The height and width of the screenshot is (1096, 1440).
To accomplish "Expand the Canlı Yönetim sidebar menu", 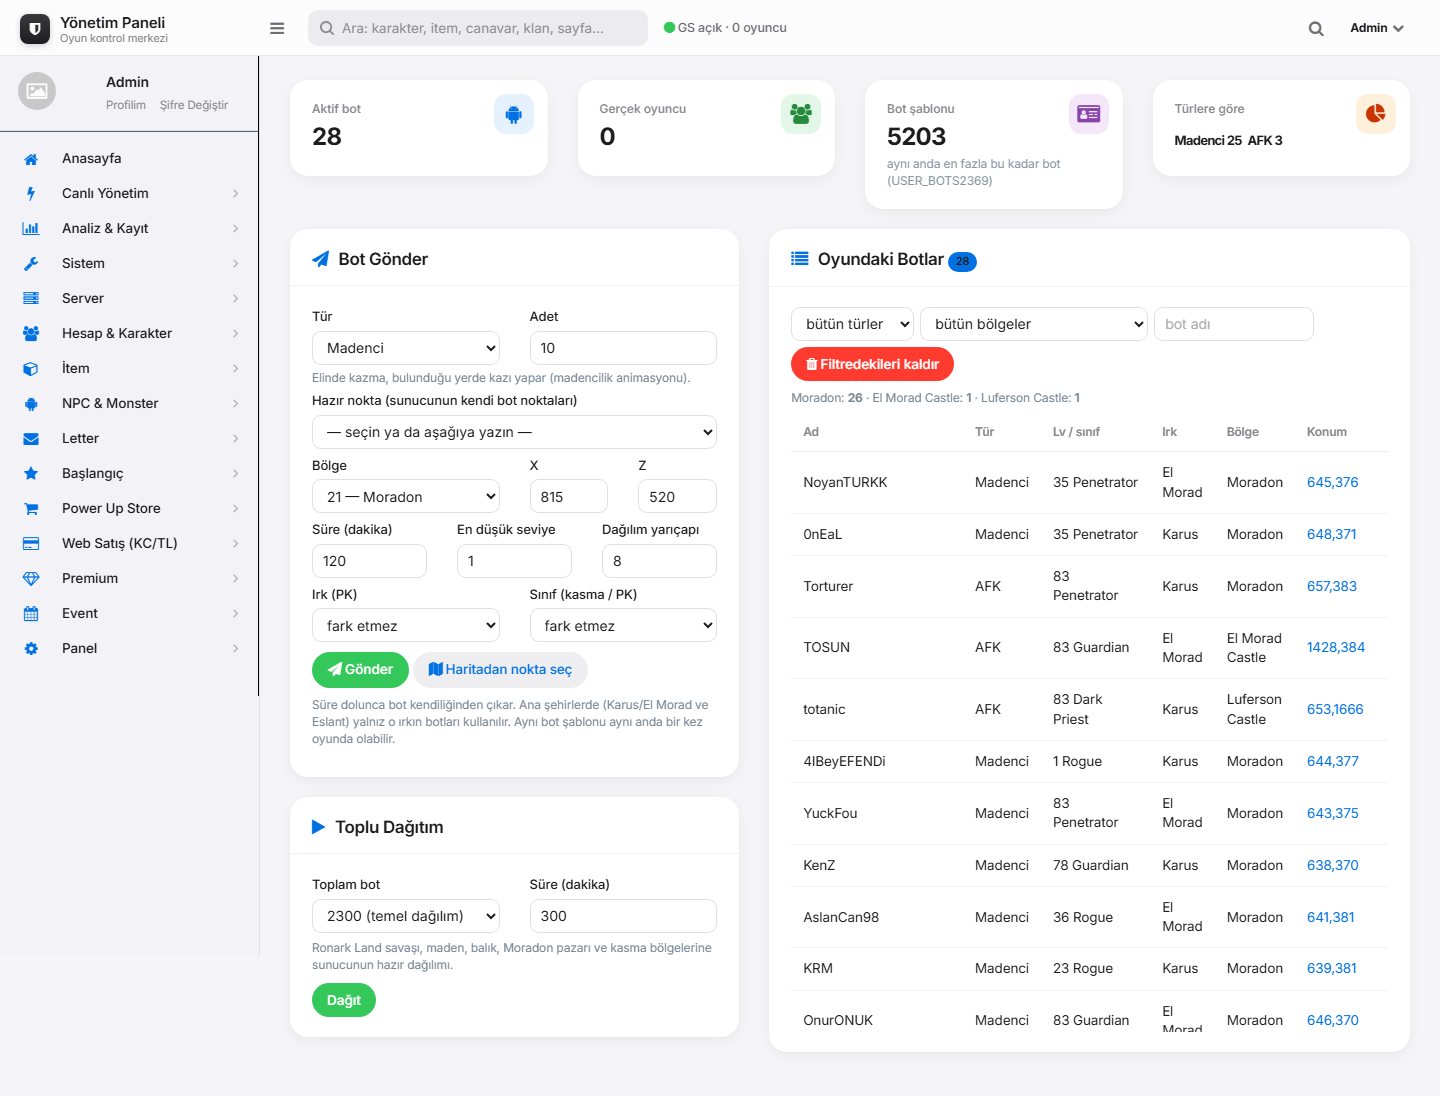I will 130,193.
